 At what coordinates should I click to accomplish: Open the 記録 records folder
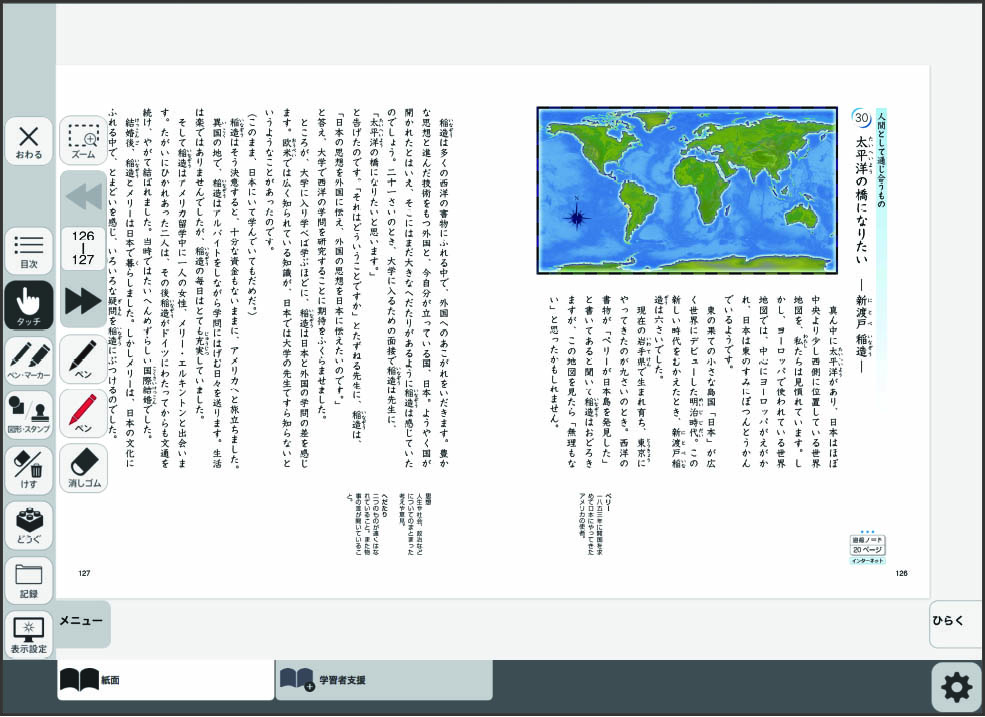tap(28, 580)
